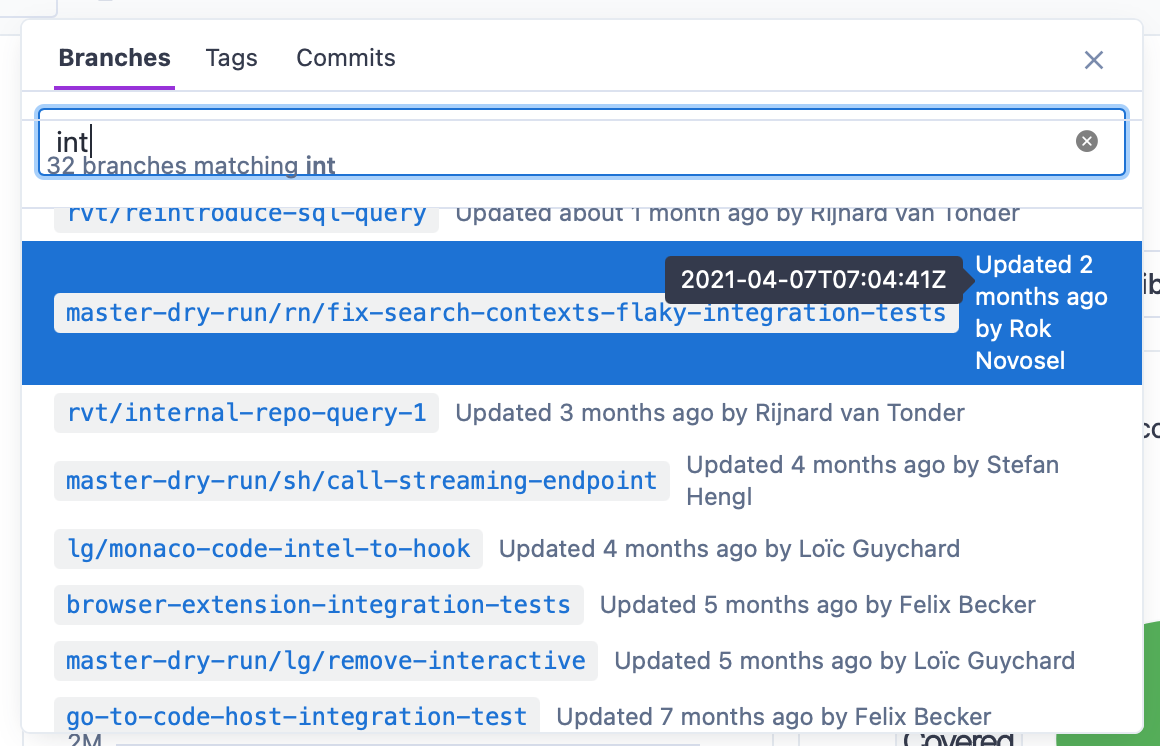
Task: Click the 2021-04-07T07:04:41Z timestamp tooltip
Action: pyautogui.click(x=813, y=280)
